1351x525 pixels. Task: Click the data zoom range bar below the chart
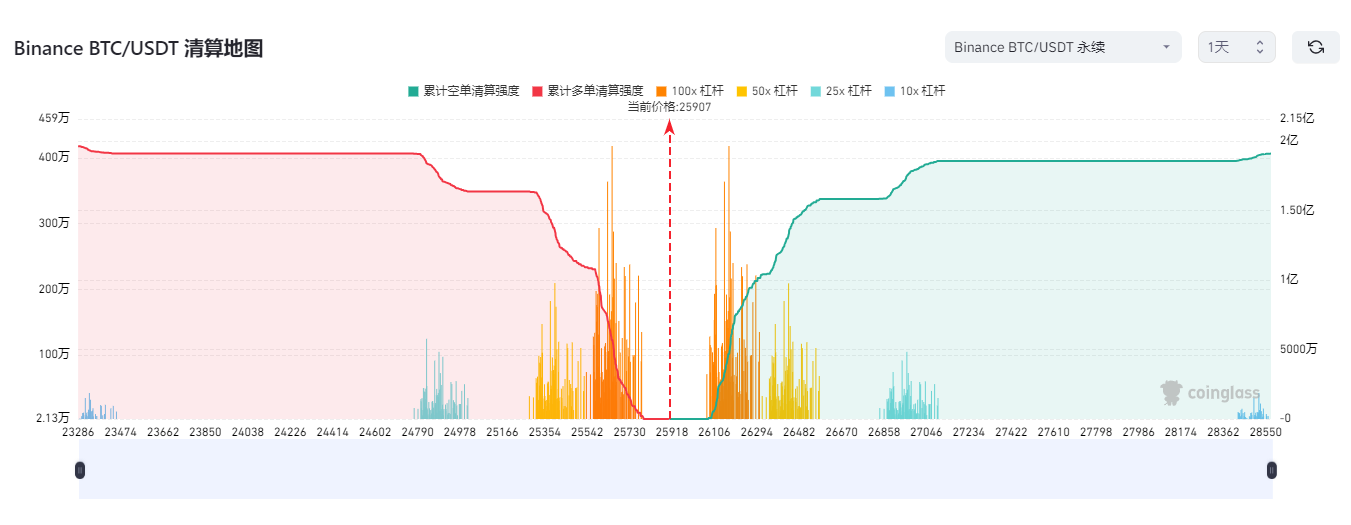pyautogui.click(x=676, y=469)
